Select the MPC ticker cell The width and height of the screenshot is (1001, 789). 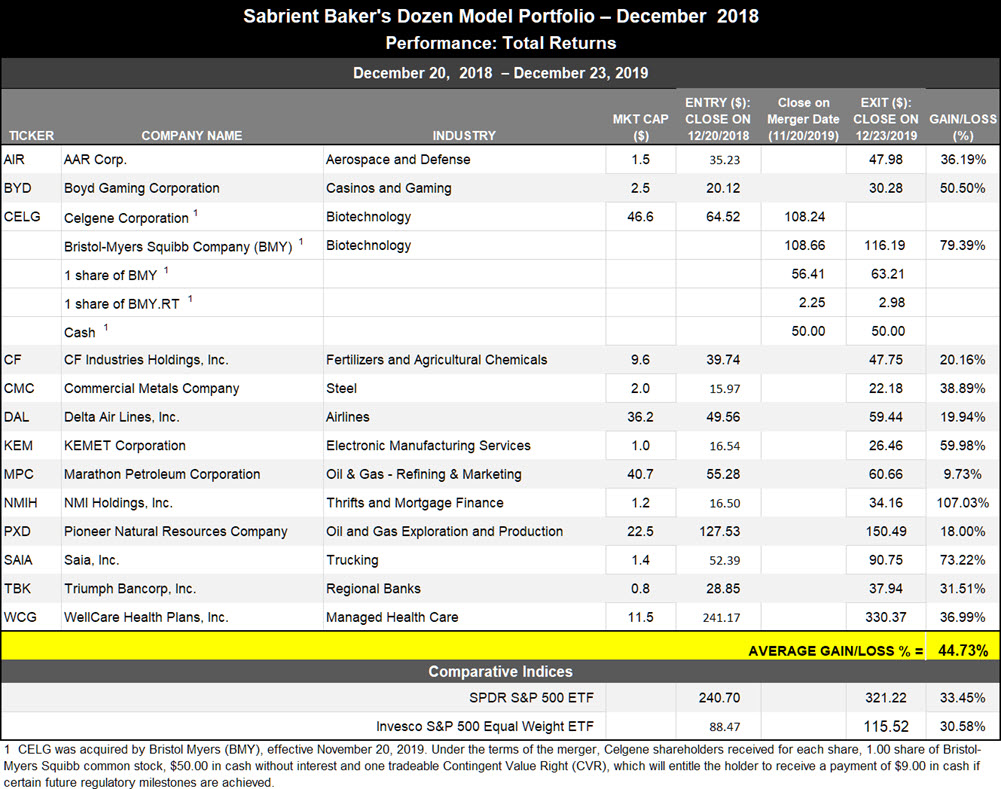[x=19, y=474]
